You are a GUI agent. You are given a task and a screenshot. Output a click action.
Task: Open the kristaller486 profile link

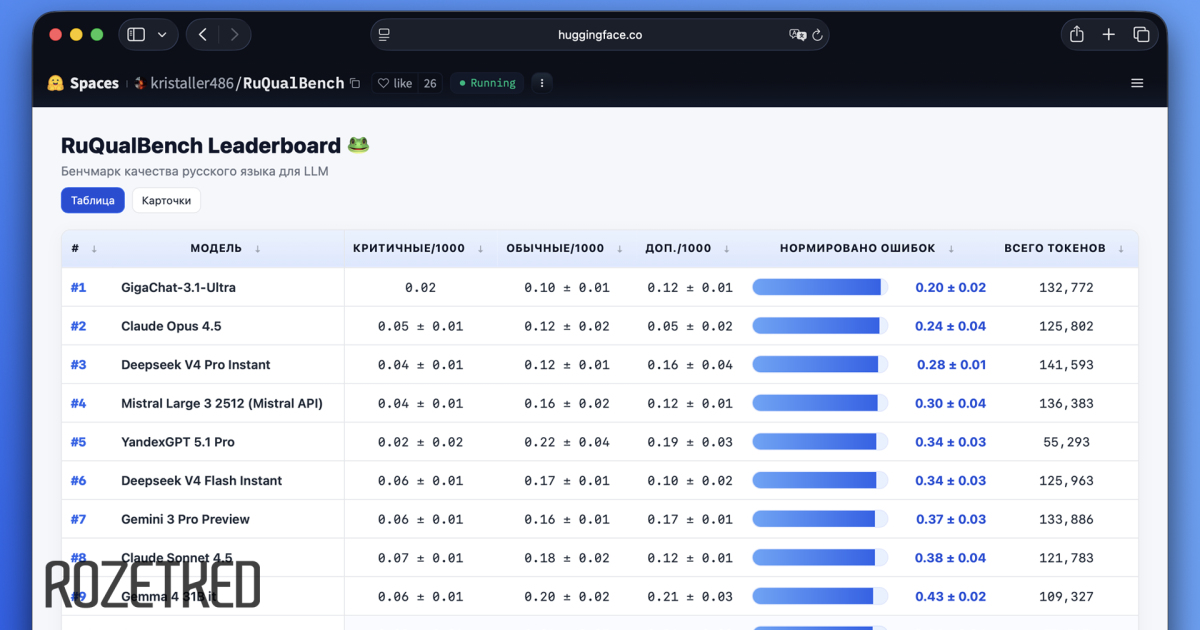pyautogui.click(x=190, y=84)
